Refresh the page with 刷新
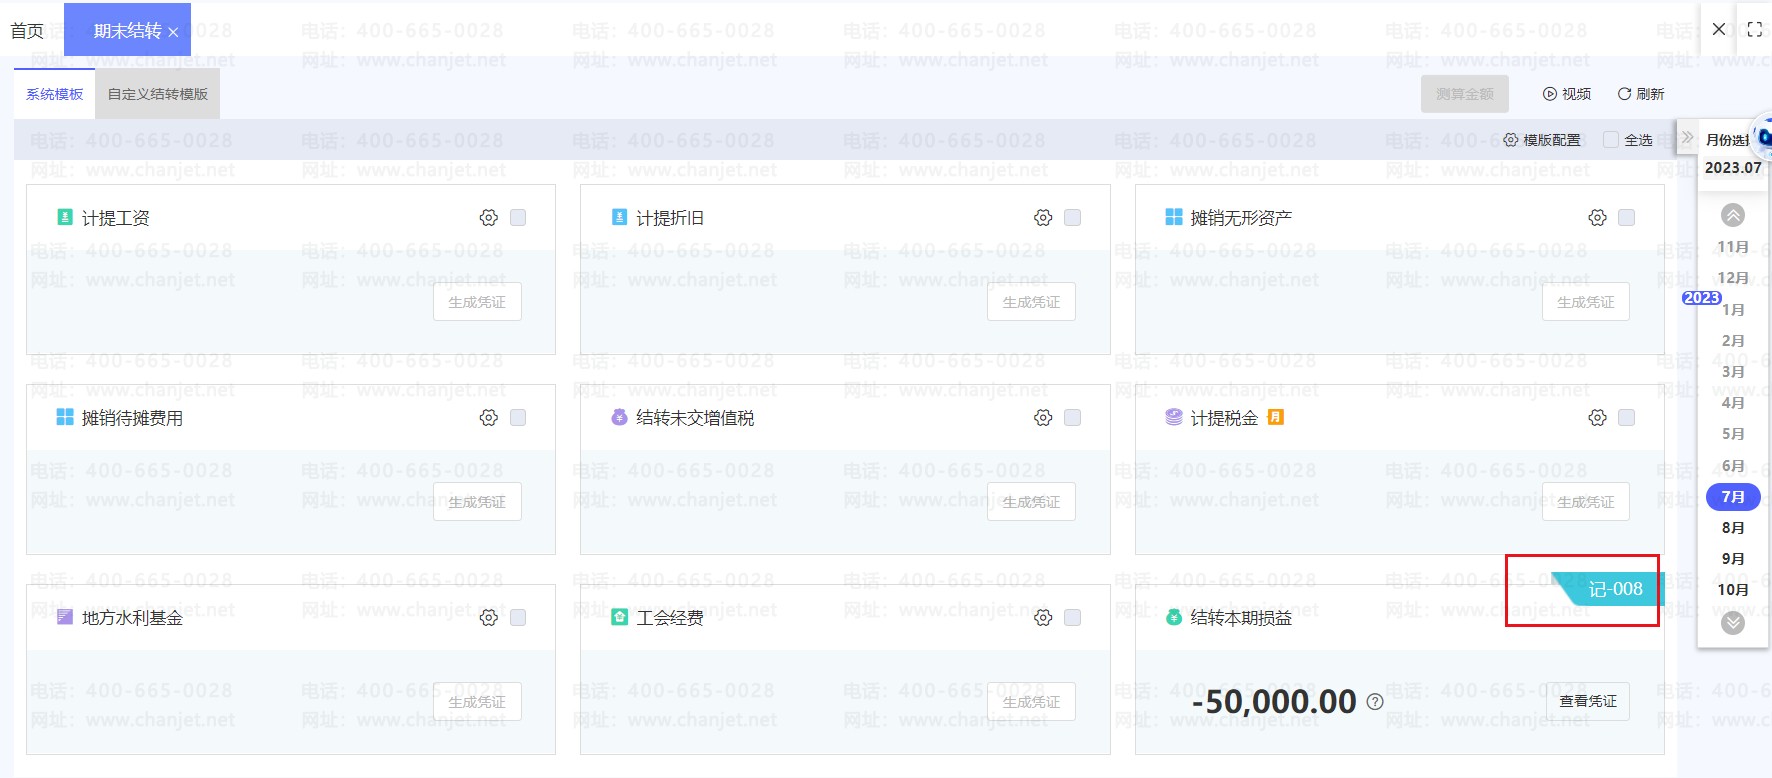 [x=1641, y=94]
